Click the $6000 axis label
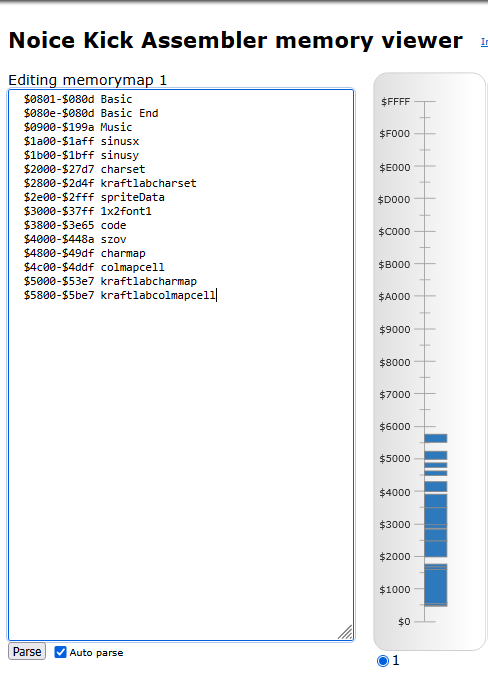The height and width of the screenshot is (676, 488). click(394, 426)
